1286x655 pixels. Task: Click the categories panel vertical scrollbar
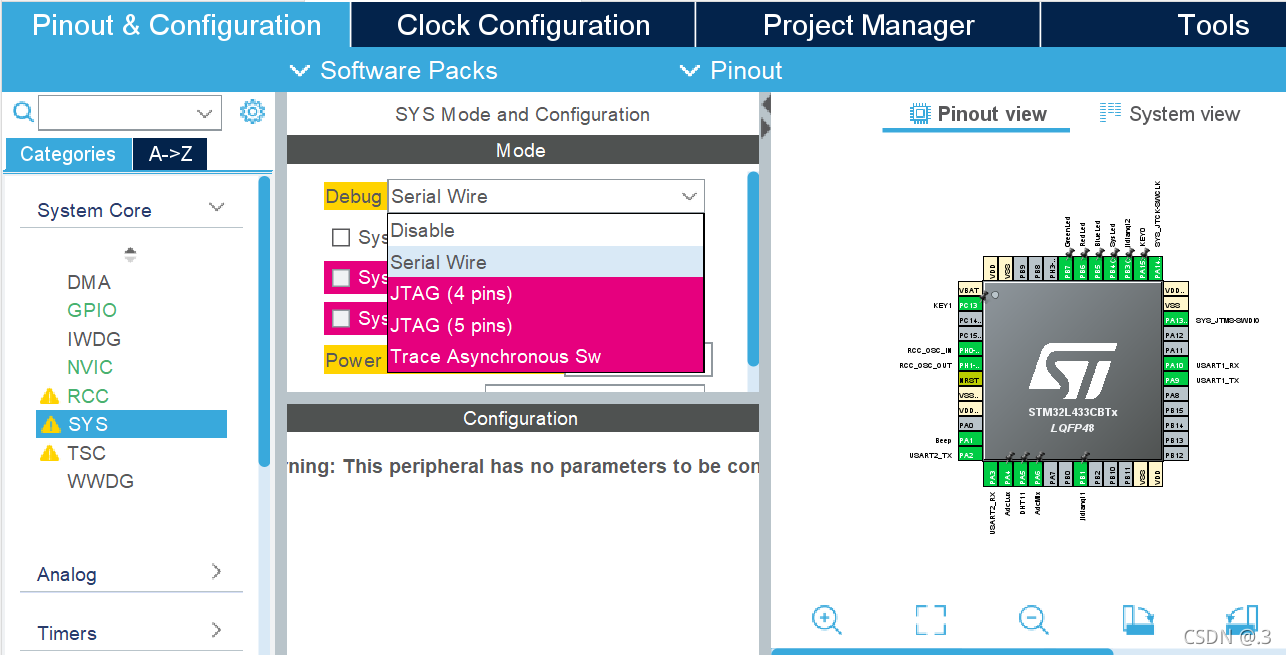[264, 320]
